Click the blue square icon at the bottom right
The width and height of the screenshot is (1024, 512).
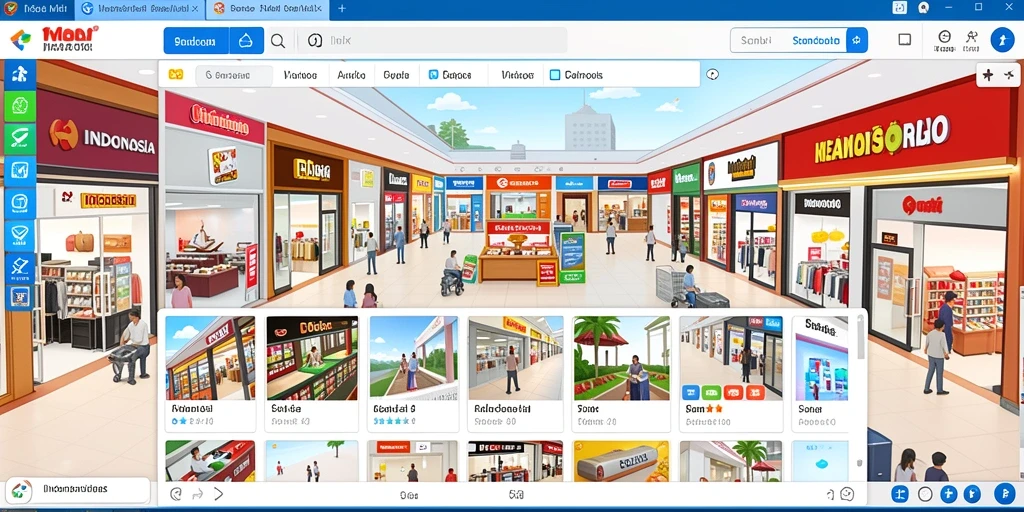pyautogui.click(x=901, y=494)
